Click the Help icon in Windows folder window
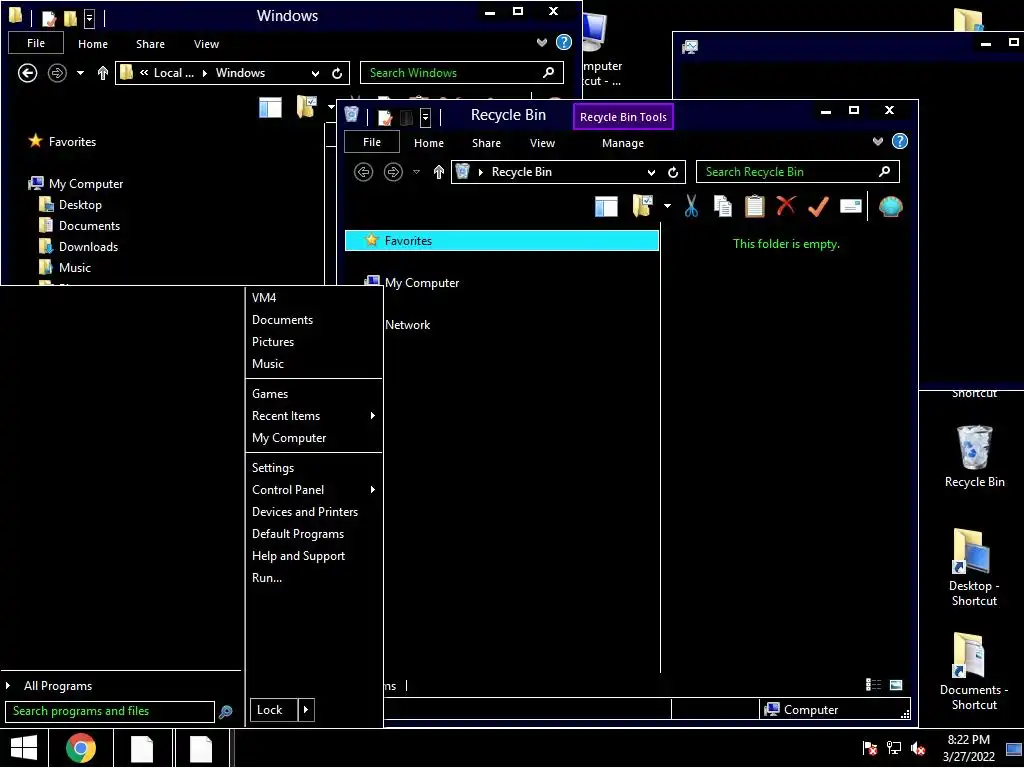1024x768 pixels. coord(564,42)
